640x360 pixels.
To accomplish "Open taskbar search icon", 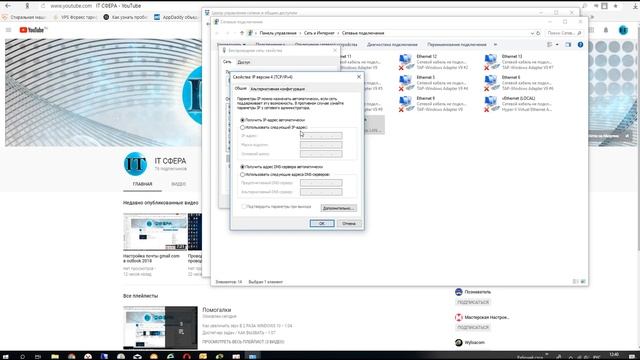I will tap(22, 356).
